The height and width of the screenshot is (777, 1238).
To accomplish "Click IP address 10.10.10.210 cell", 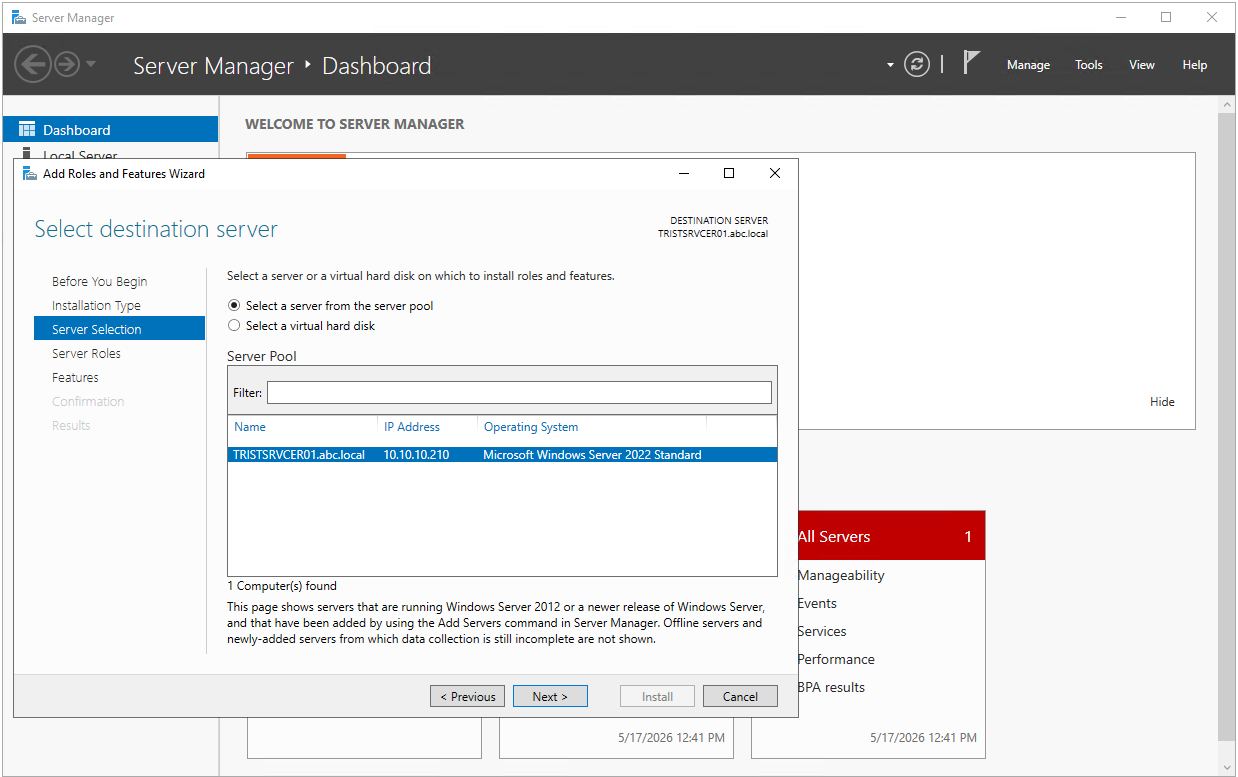I will click(x=416, y=455).
